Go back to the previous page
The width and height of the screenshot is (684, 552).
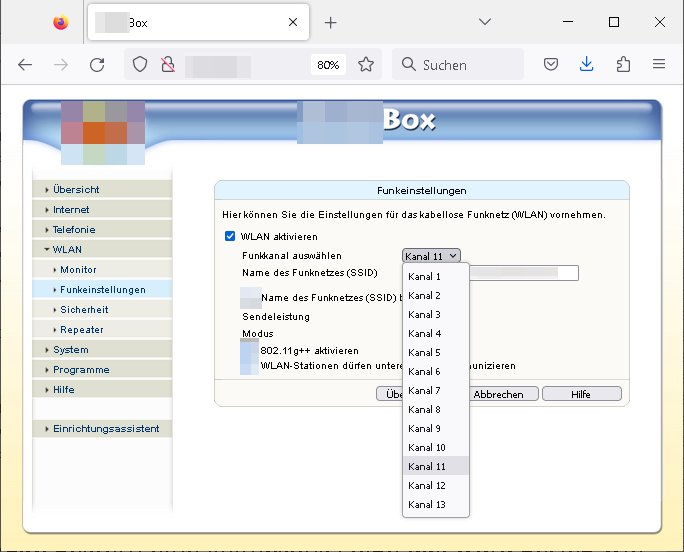click(25, 65)
